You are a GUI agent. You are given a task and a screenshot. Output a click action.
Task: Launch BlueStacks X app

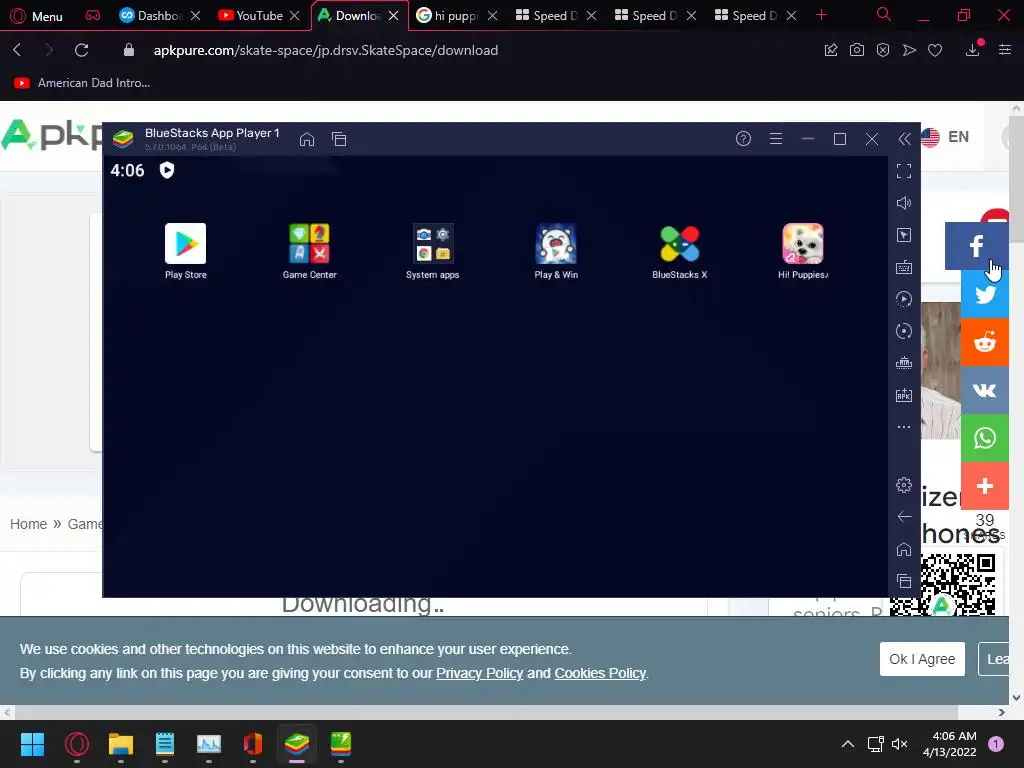(x=679, y=251)
